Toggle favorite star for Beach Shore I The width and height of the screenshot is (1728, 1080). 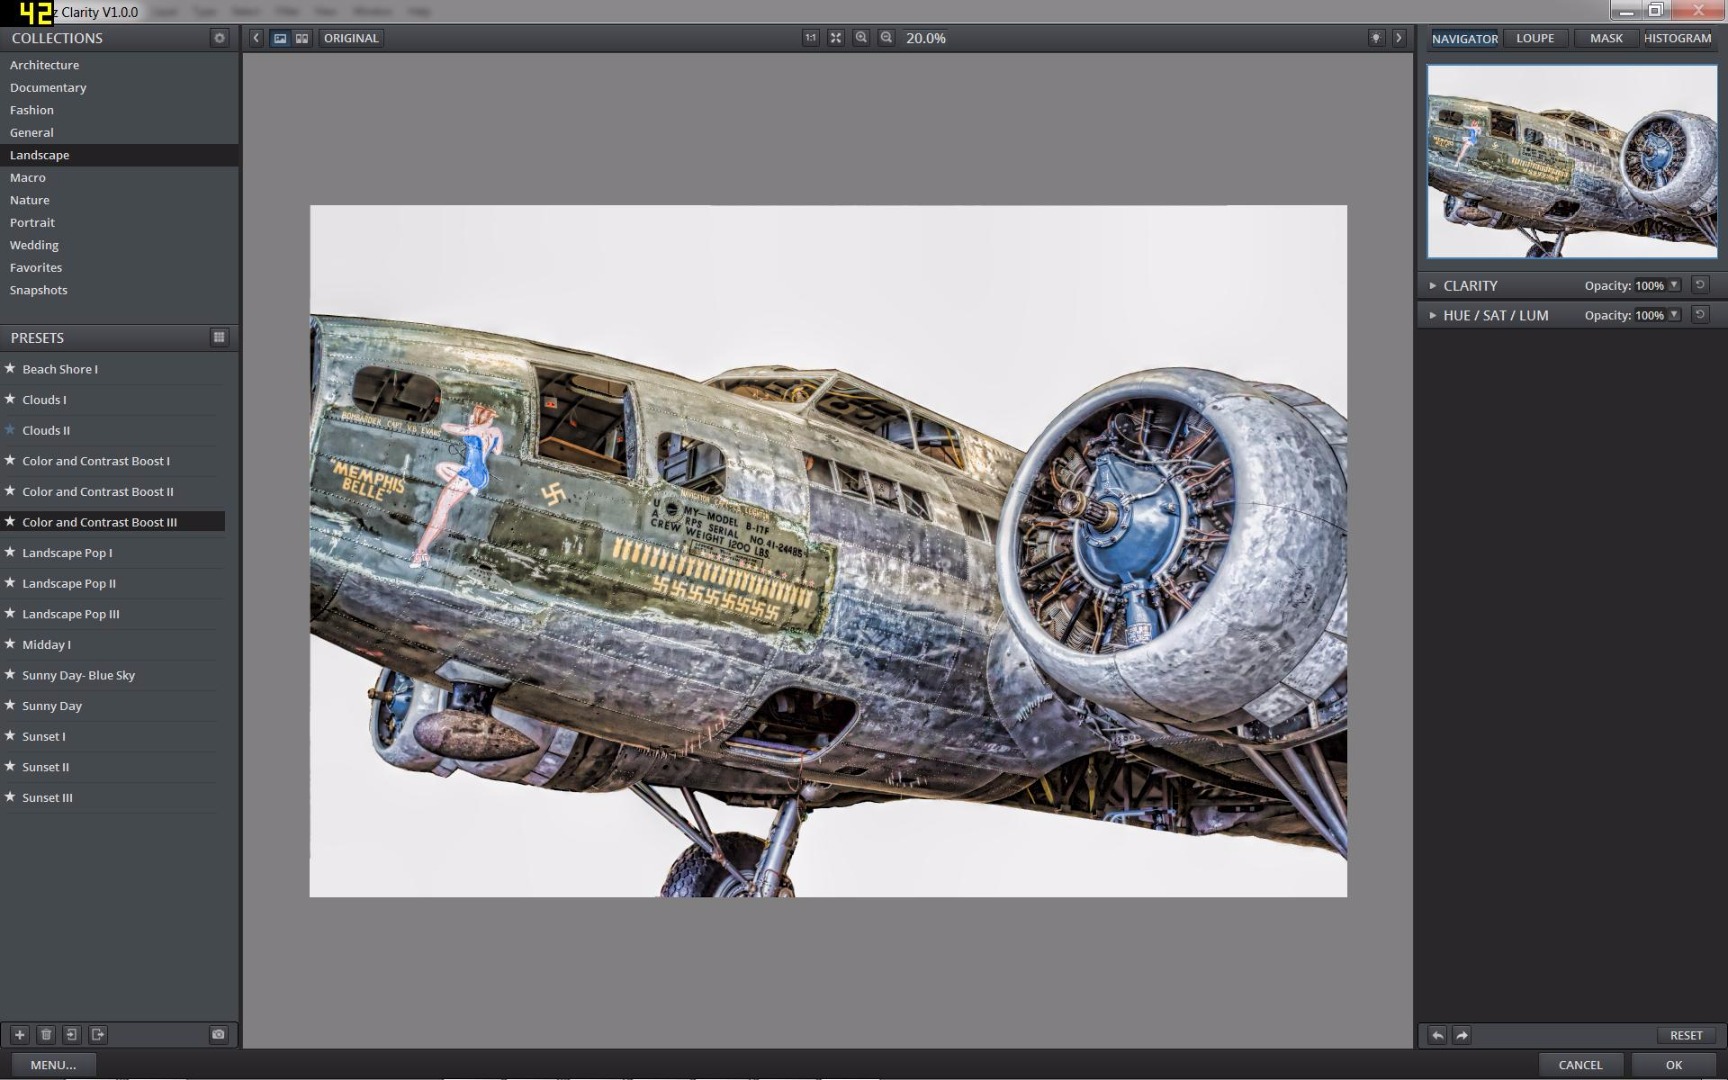[10, 369]
